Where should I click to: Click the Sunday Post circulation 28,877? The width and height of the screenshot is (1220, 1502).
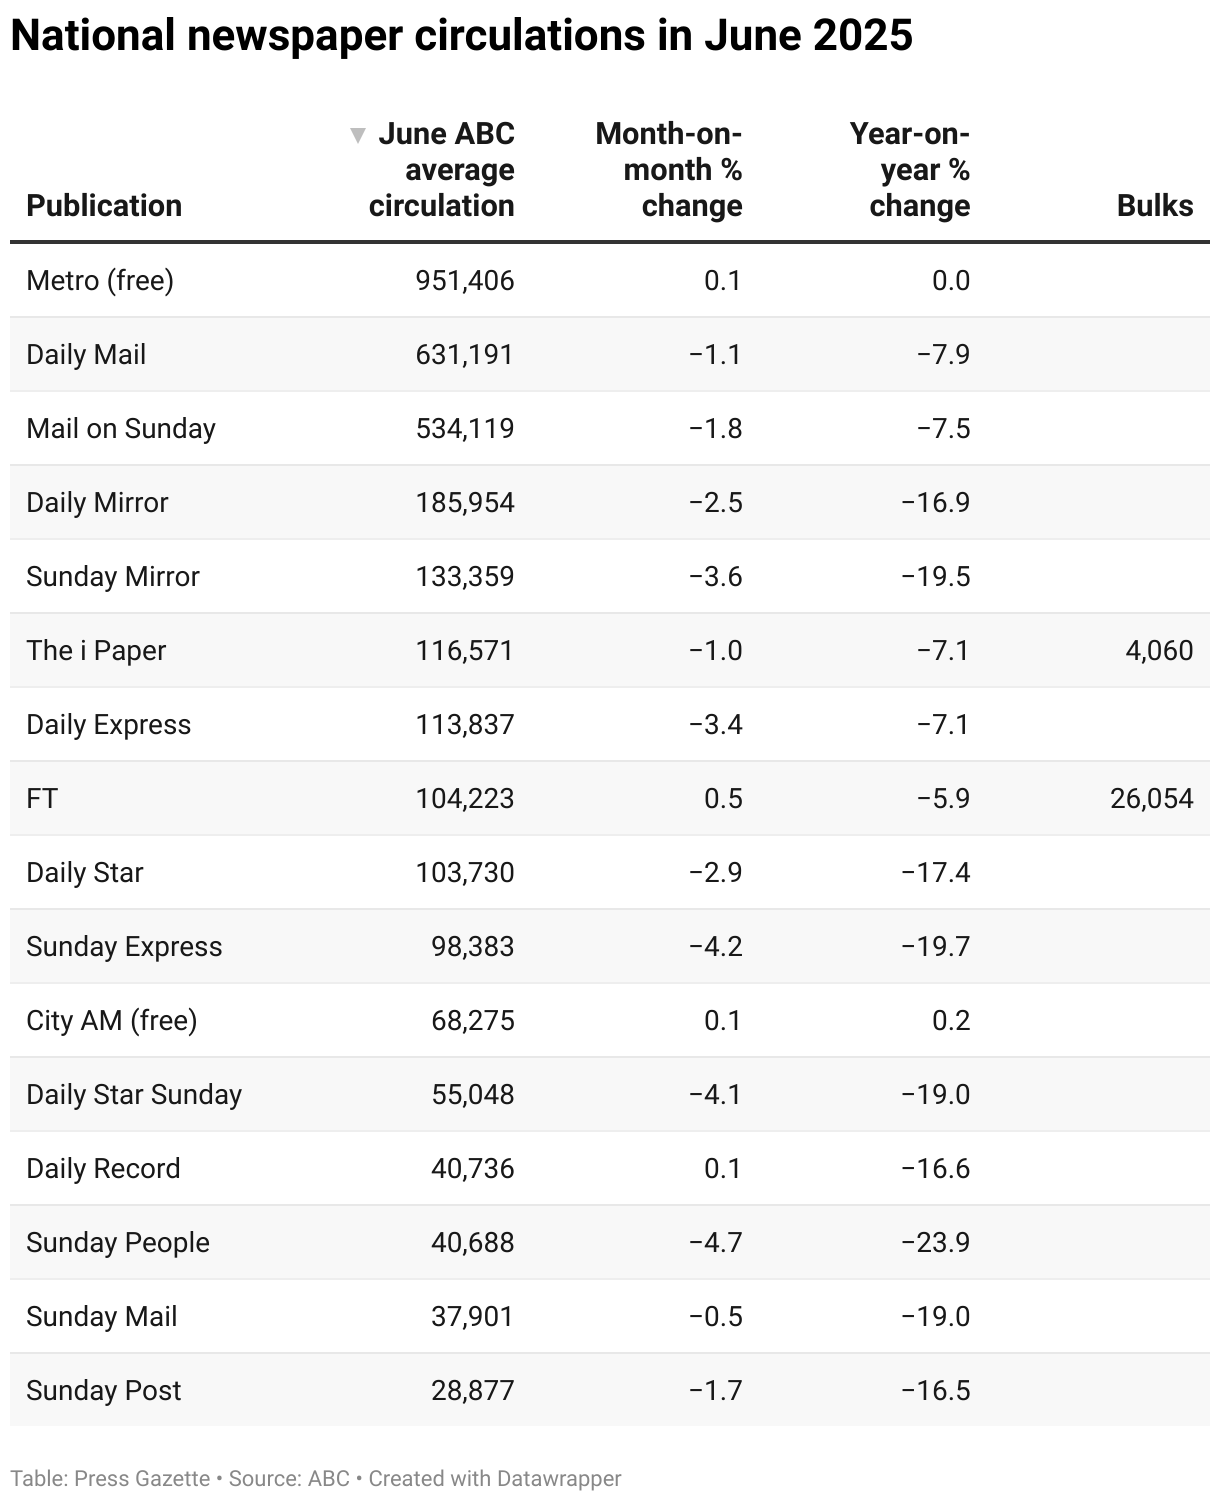[x=472, y=1391]
